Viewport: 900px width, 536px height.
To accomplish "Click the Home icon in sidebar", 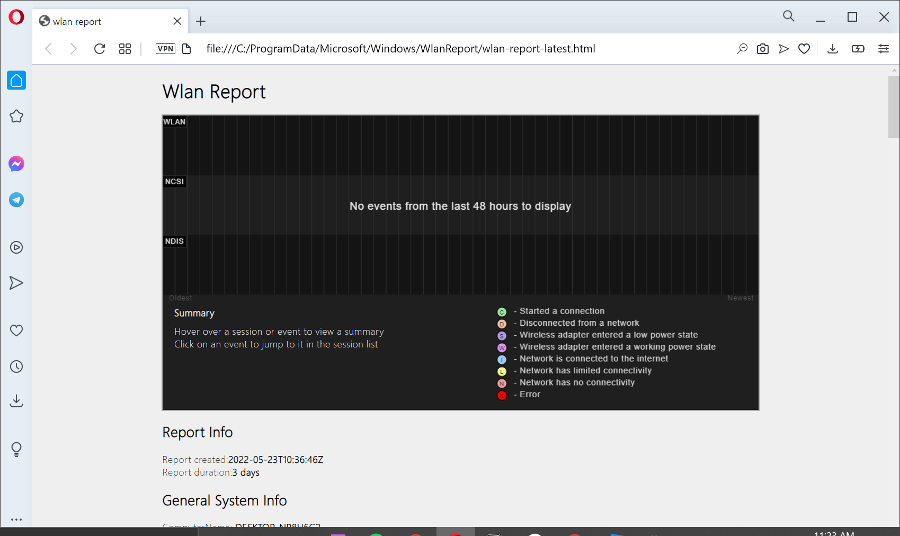I will click(x=16, y=80).
